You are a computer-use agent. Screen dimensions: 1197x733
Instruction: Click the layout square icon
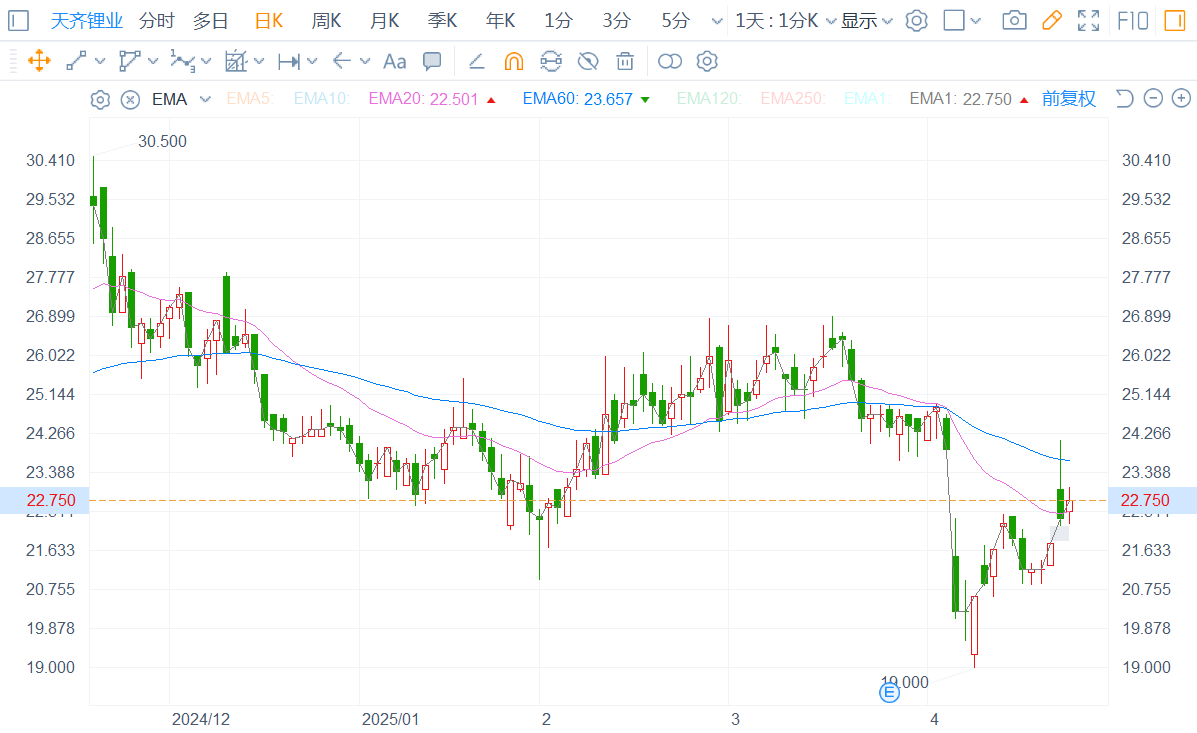pos(953,21)
